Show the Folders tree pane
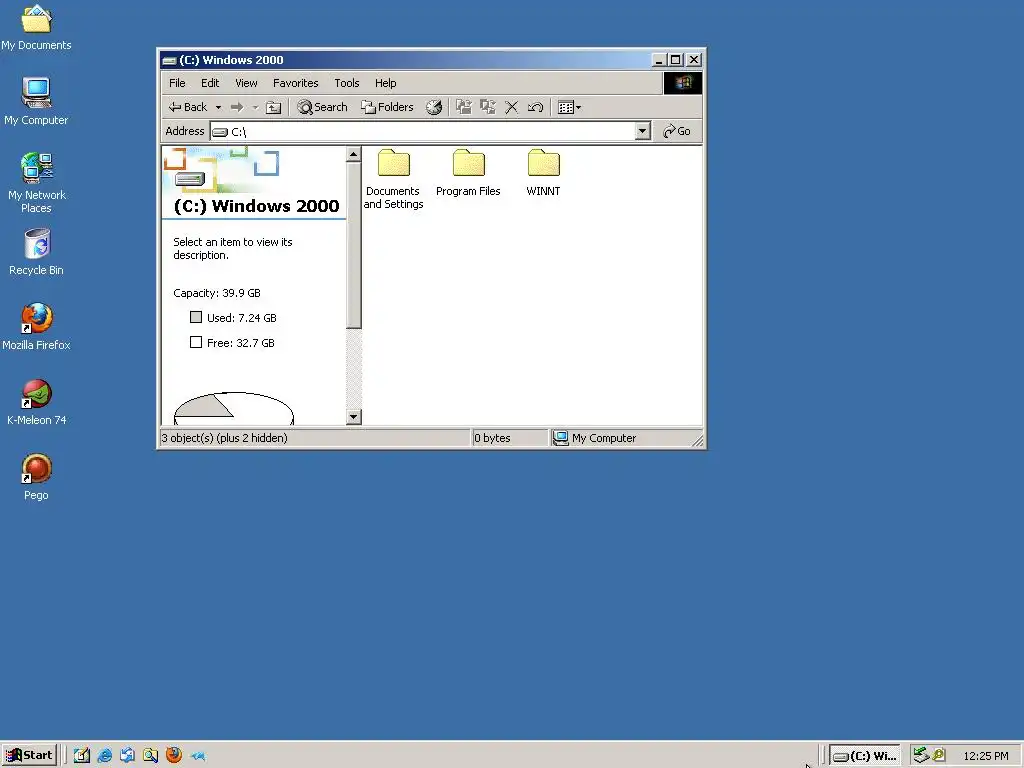Screen dimensions: 1024x768 coord(387,107)
